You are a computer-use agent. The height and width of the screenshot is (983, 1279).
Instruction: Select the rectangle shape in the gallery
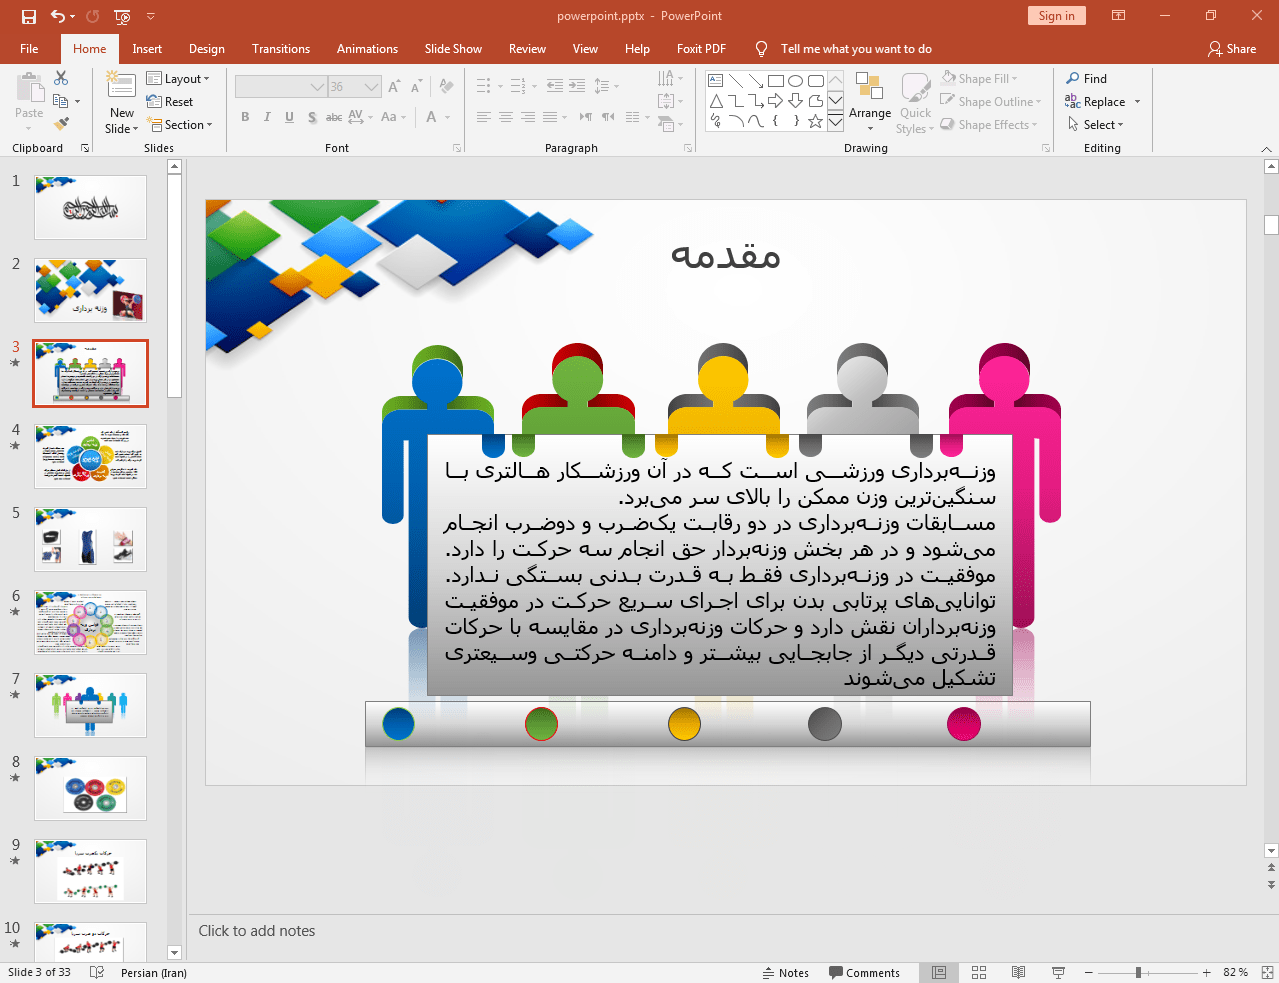pos(776,81)
